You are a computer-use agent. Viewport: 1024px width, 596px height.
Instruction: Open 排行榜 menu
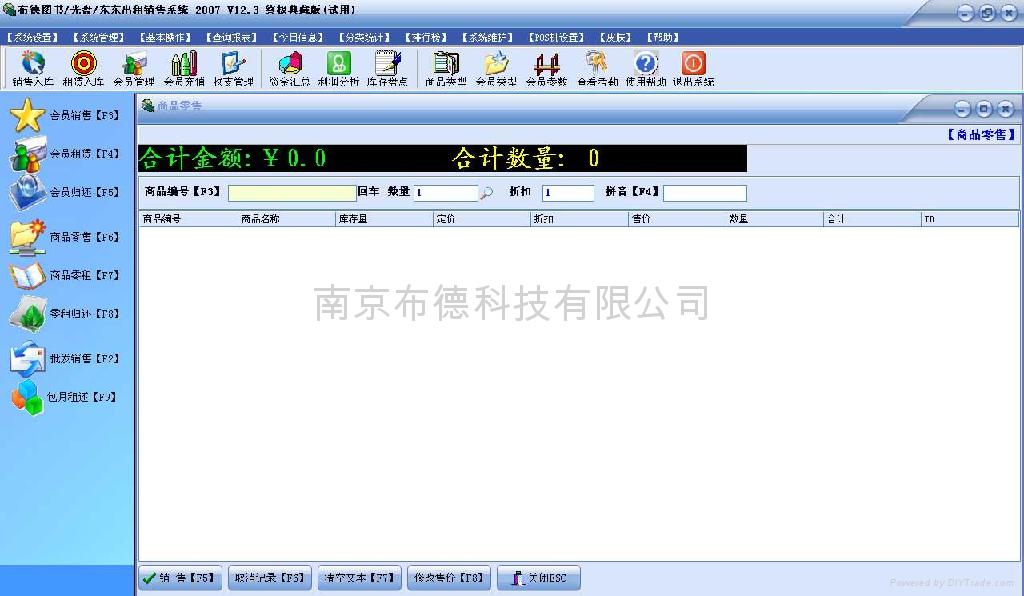click(x=426, y=37)
